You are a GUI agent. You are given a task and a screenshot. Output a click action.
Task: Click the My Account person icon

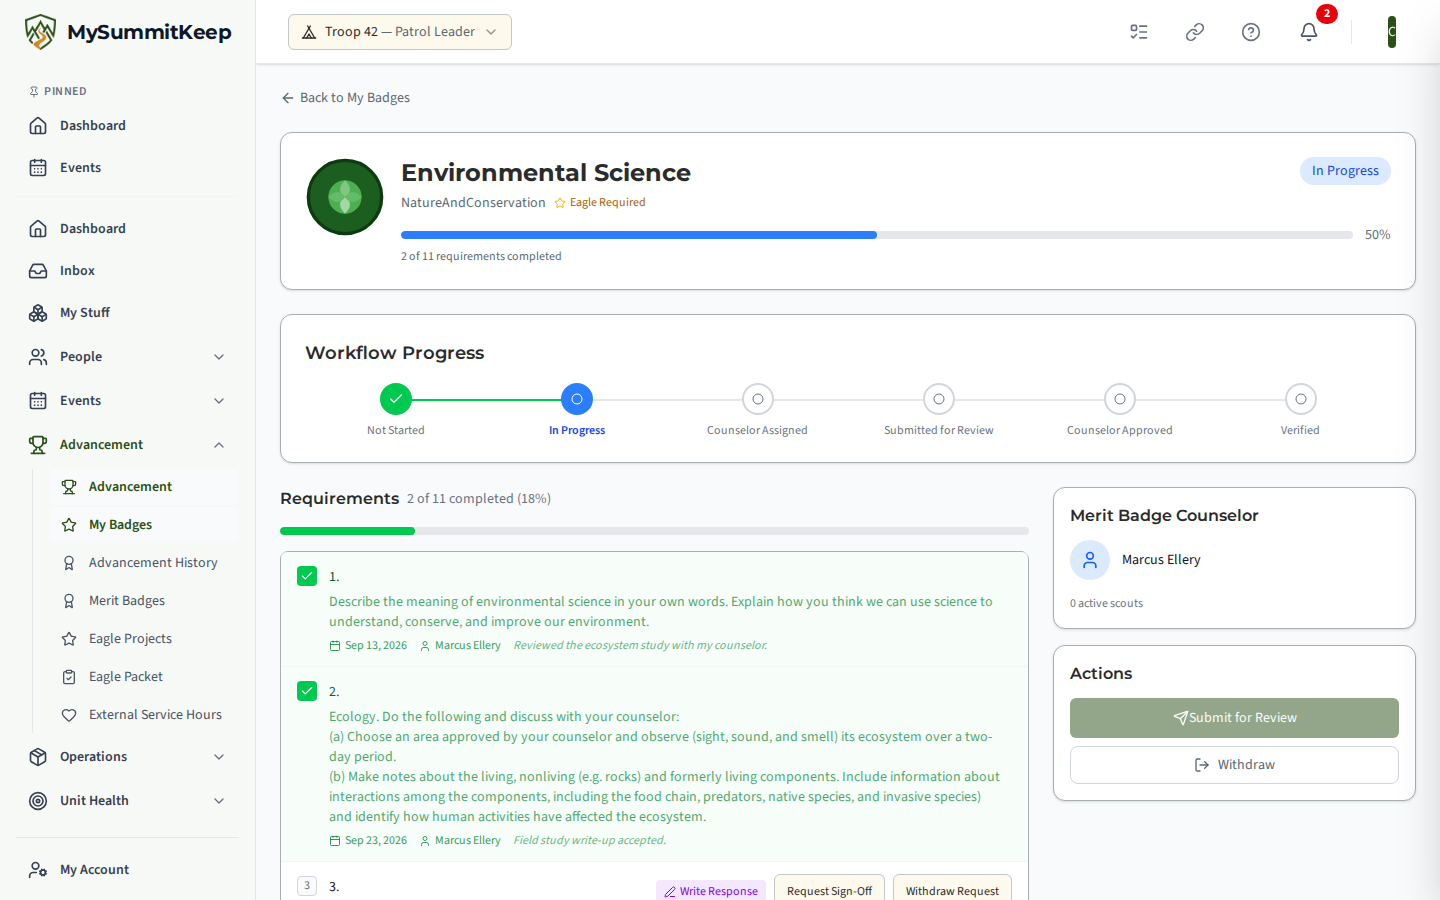point(38,870)
